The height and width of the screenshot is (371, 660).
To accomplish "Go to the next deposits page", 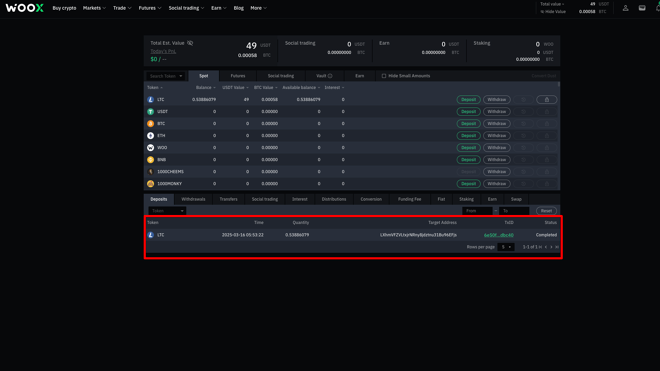I will (x=551, y=247).
